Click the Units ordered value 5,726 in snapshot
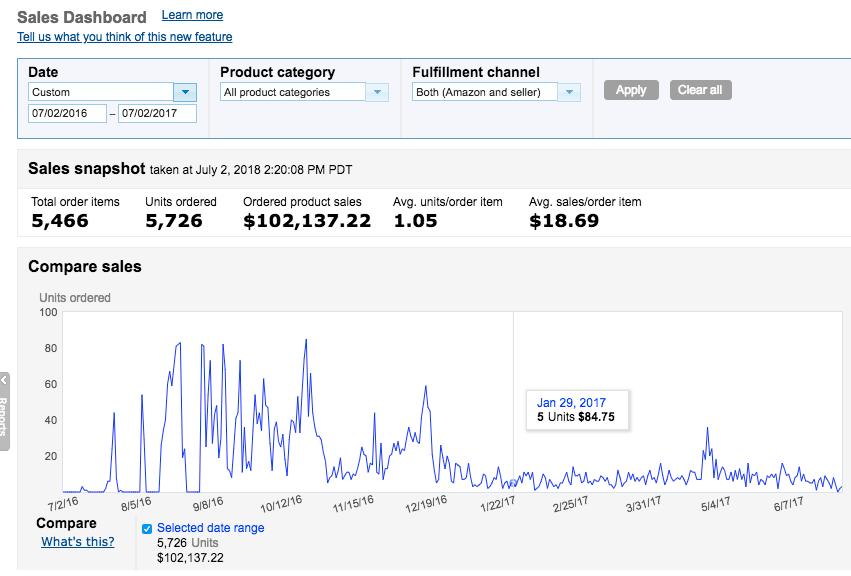The image size is (851, 576). click(x=174, y=221)
